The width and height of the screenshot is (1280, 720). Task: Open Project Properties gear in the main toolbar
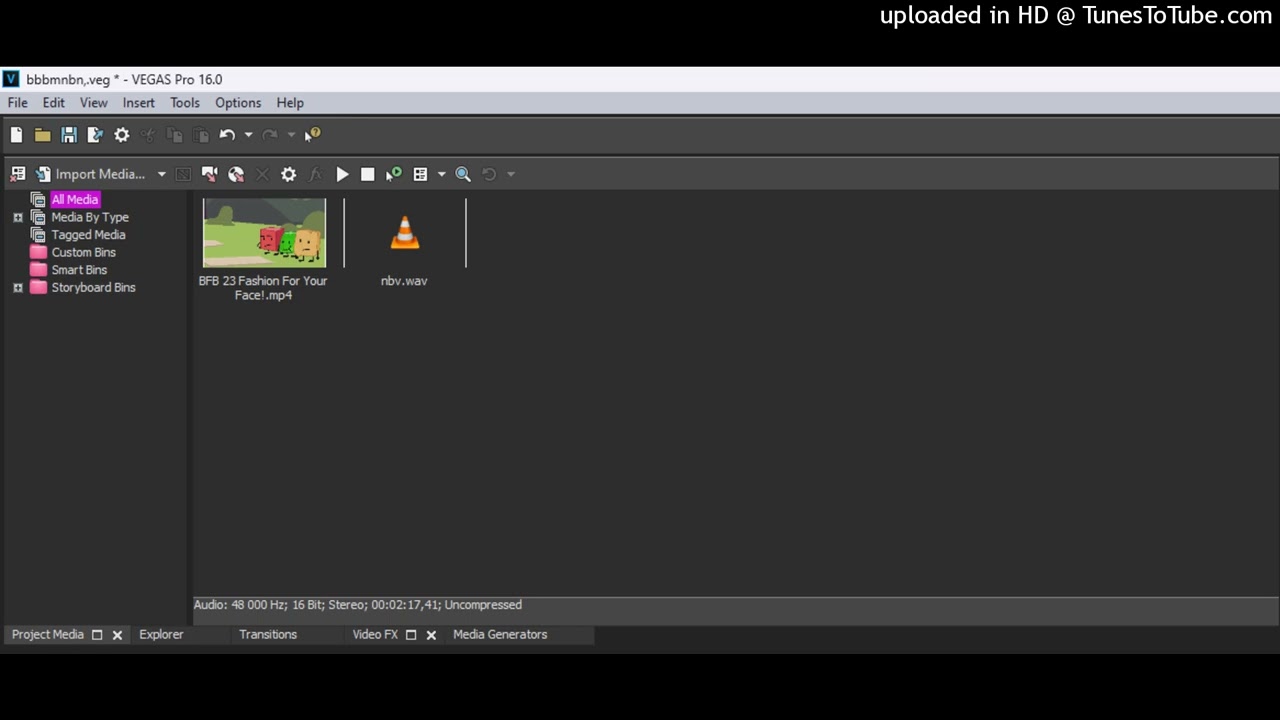pos(122,135)
